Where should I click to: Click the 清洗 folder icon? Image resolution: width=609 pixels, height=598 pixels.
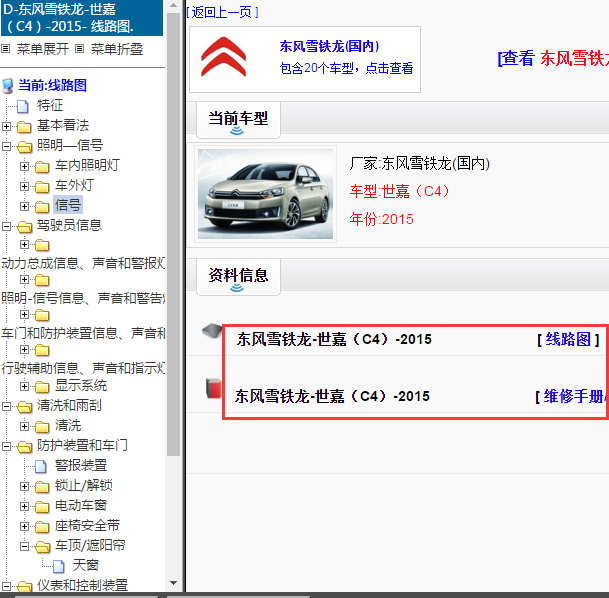tap(42, 426)
